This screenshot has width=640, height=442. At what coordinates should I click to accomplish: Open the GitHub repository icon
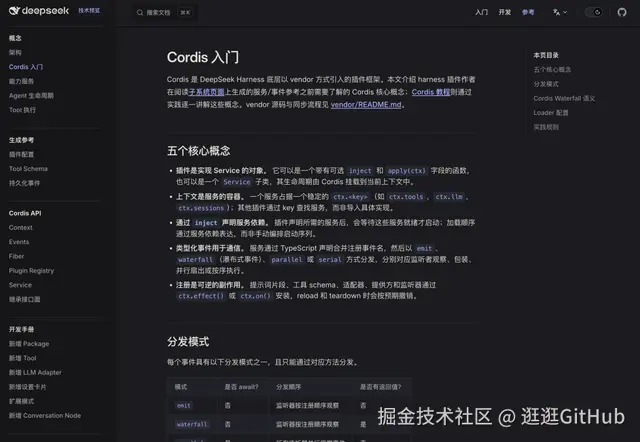point(622,12)
